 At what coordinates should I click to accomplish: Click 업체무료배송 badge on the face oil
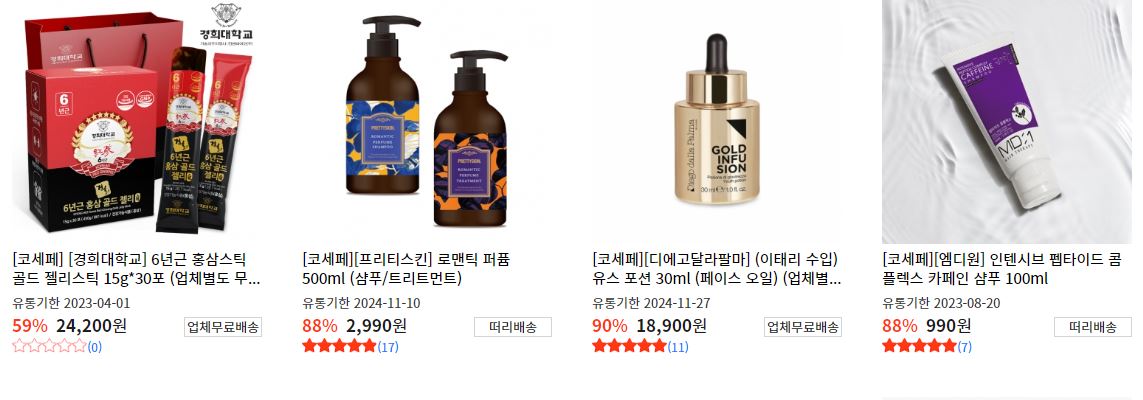[x=803, y=327]
